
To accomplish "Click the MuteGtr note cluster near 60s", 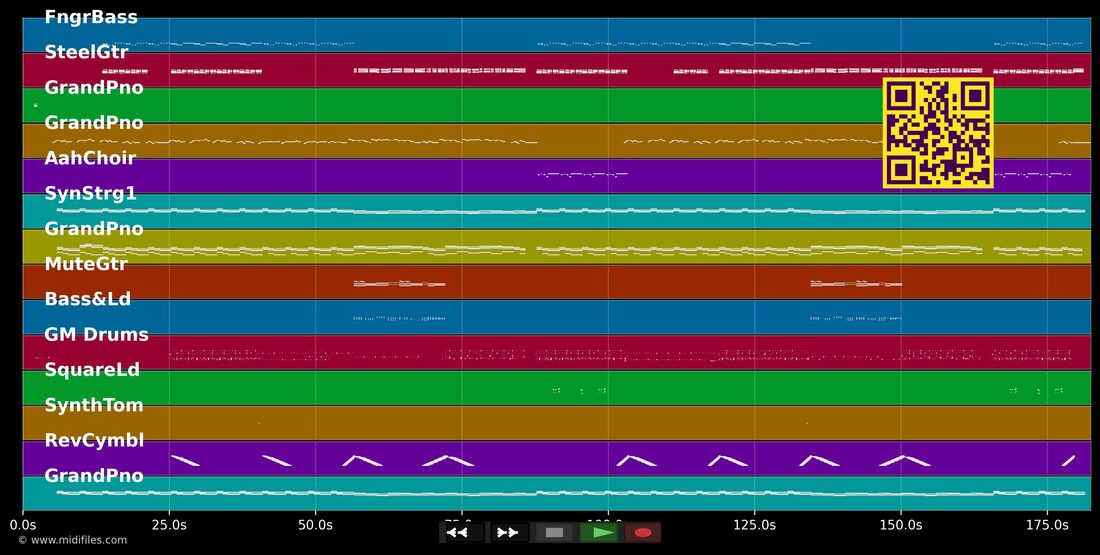I will [399, 283].
